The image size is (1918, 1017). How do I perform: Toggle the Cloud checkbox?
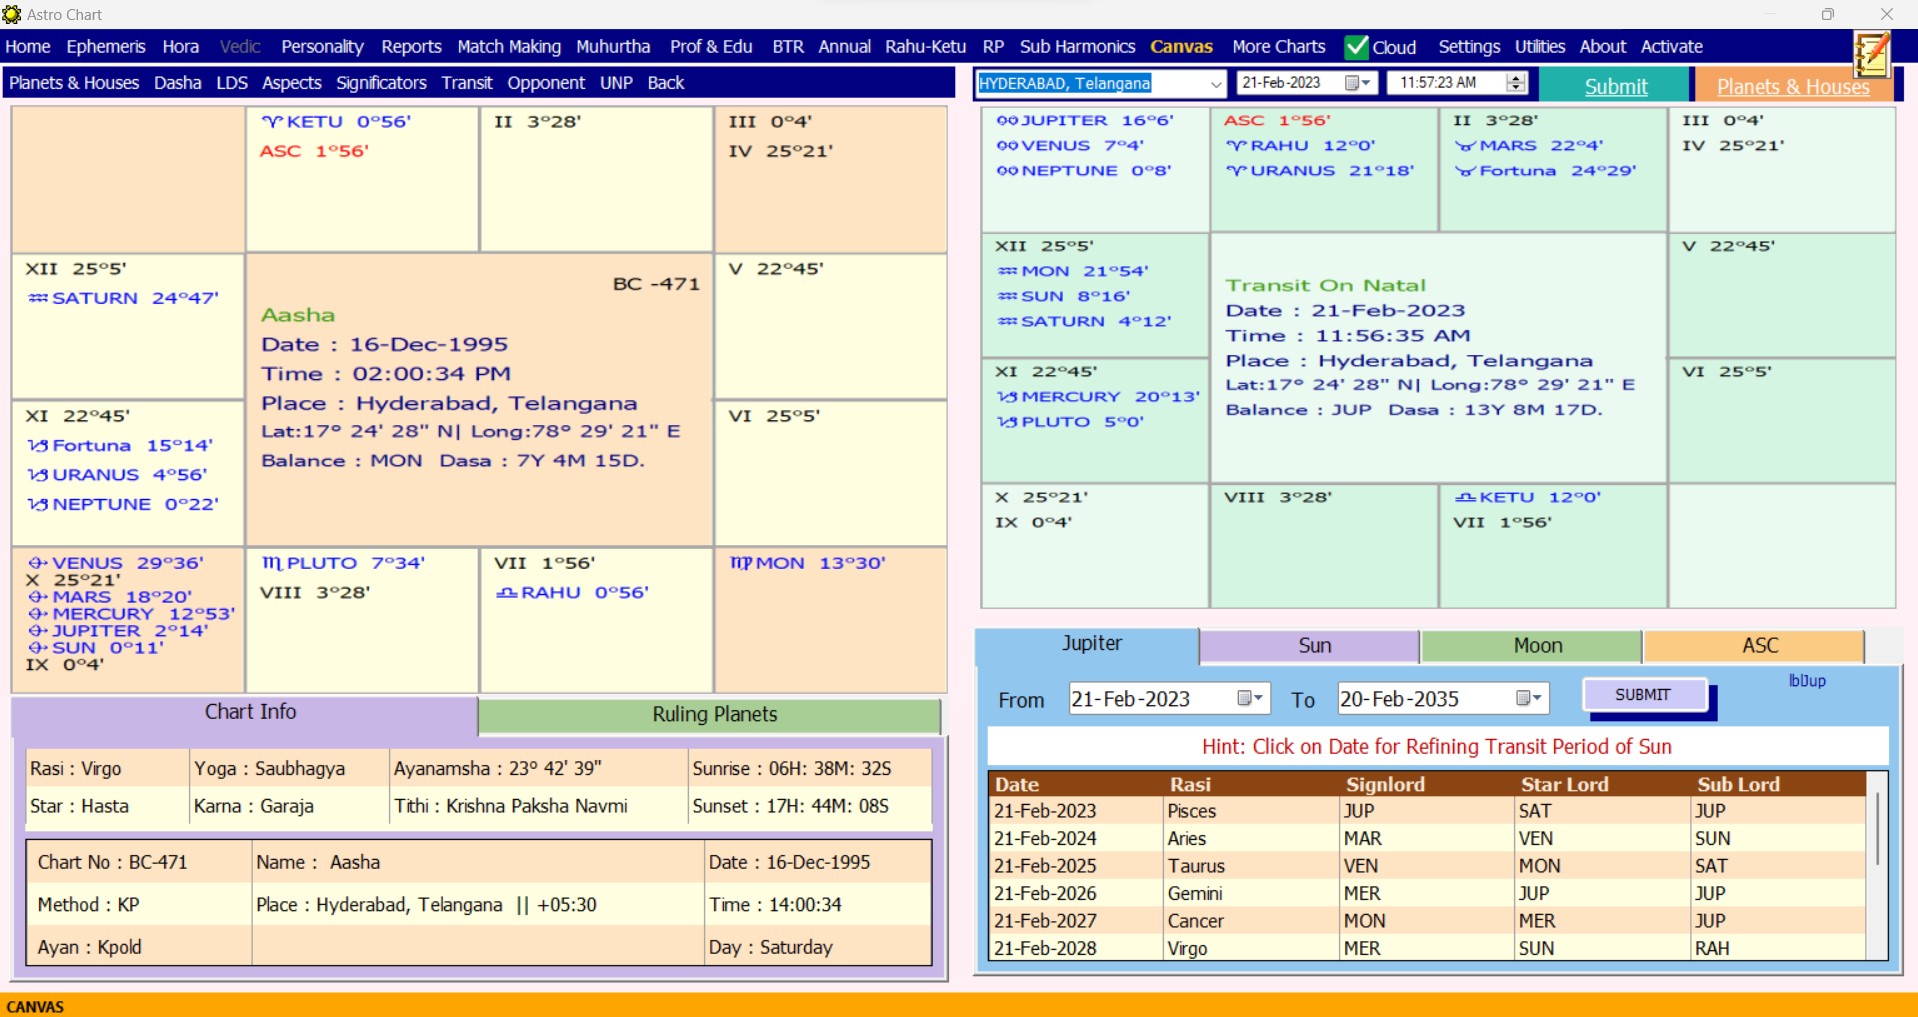(x=1357, y=47)
